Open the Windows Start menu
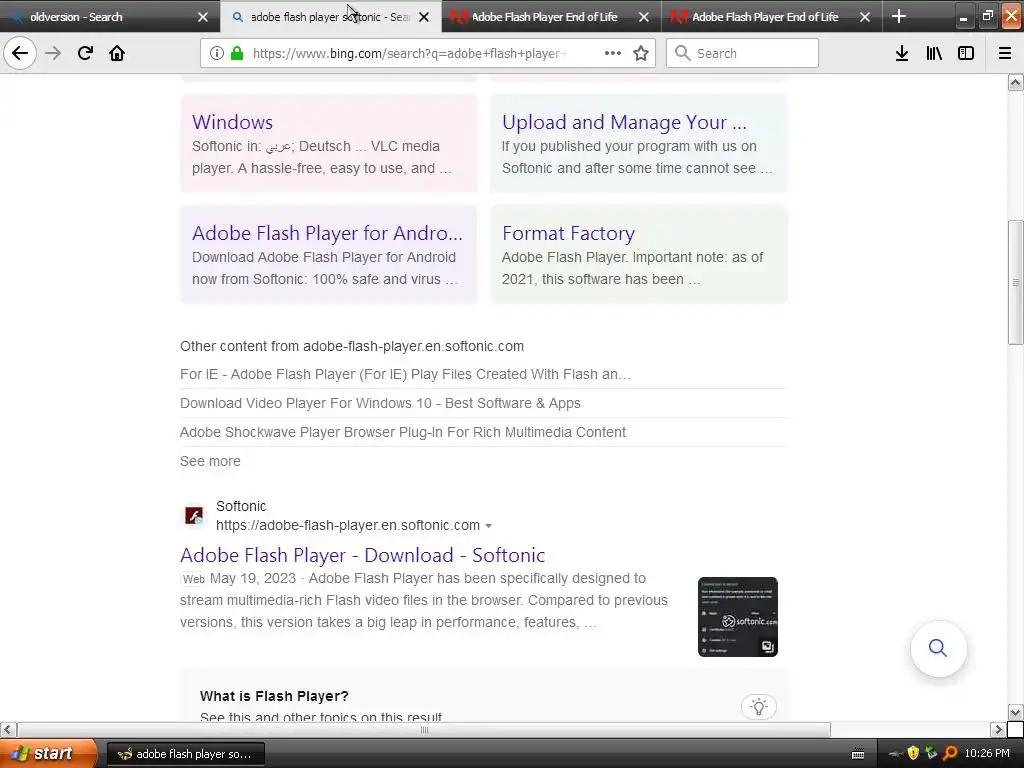 pyautogui.click(x=48, y=754)
